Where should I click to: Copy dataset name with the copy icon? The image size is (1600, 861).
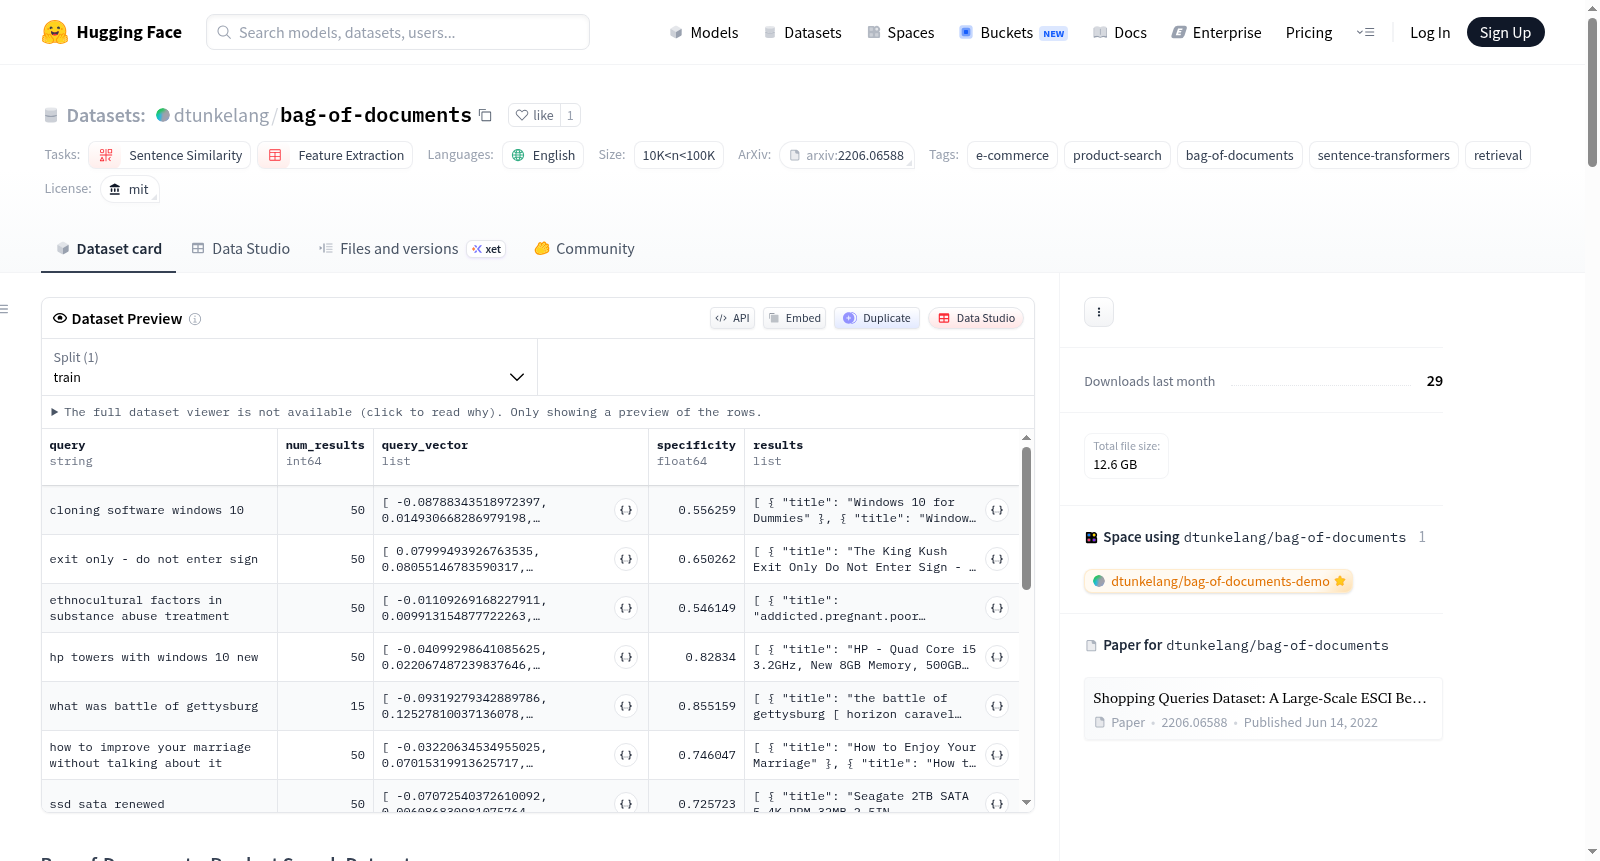coord(485,115)
